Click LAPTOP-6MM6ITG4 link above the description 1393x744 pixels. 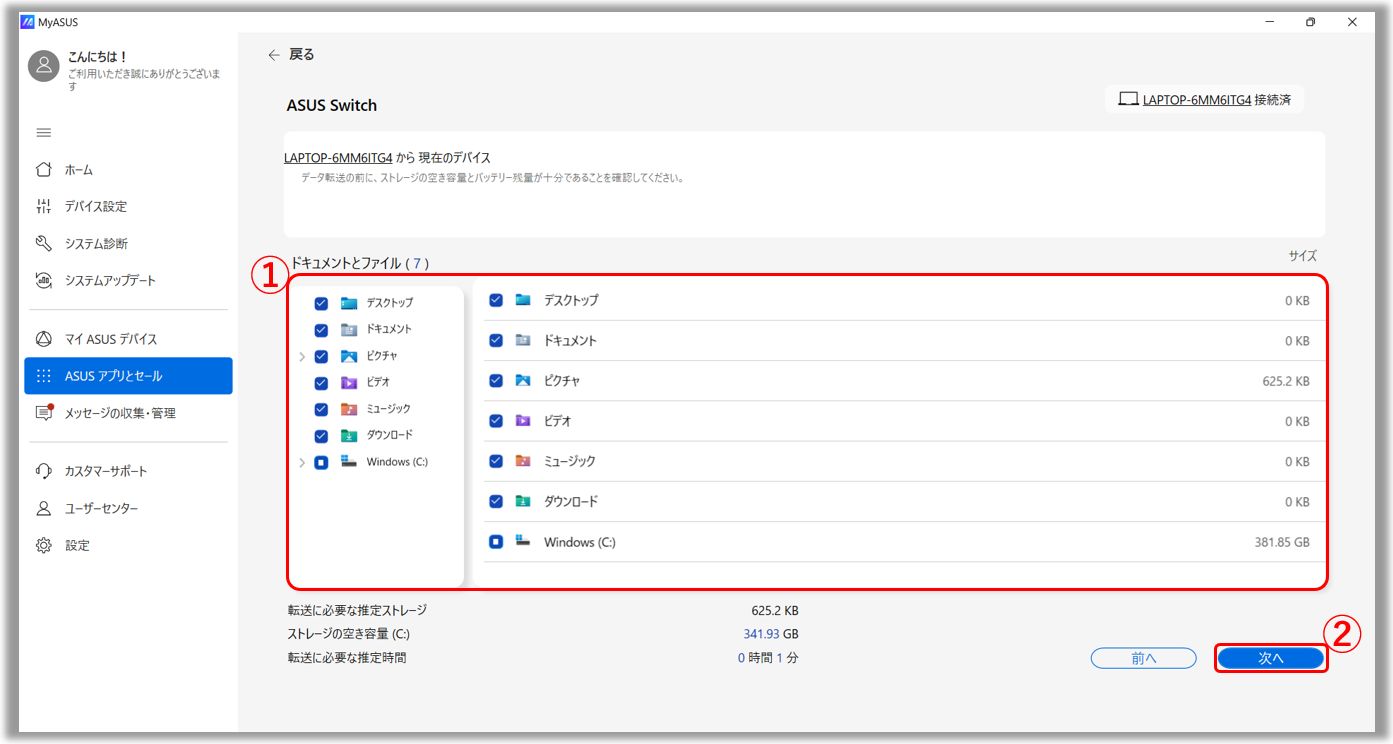pos(338,158)
